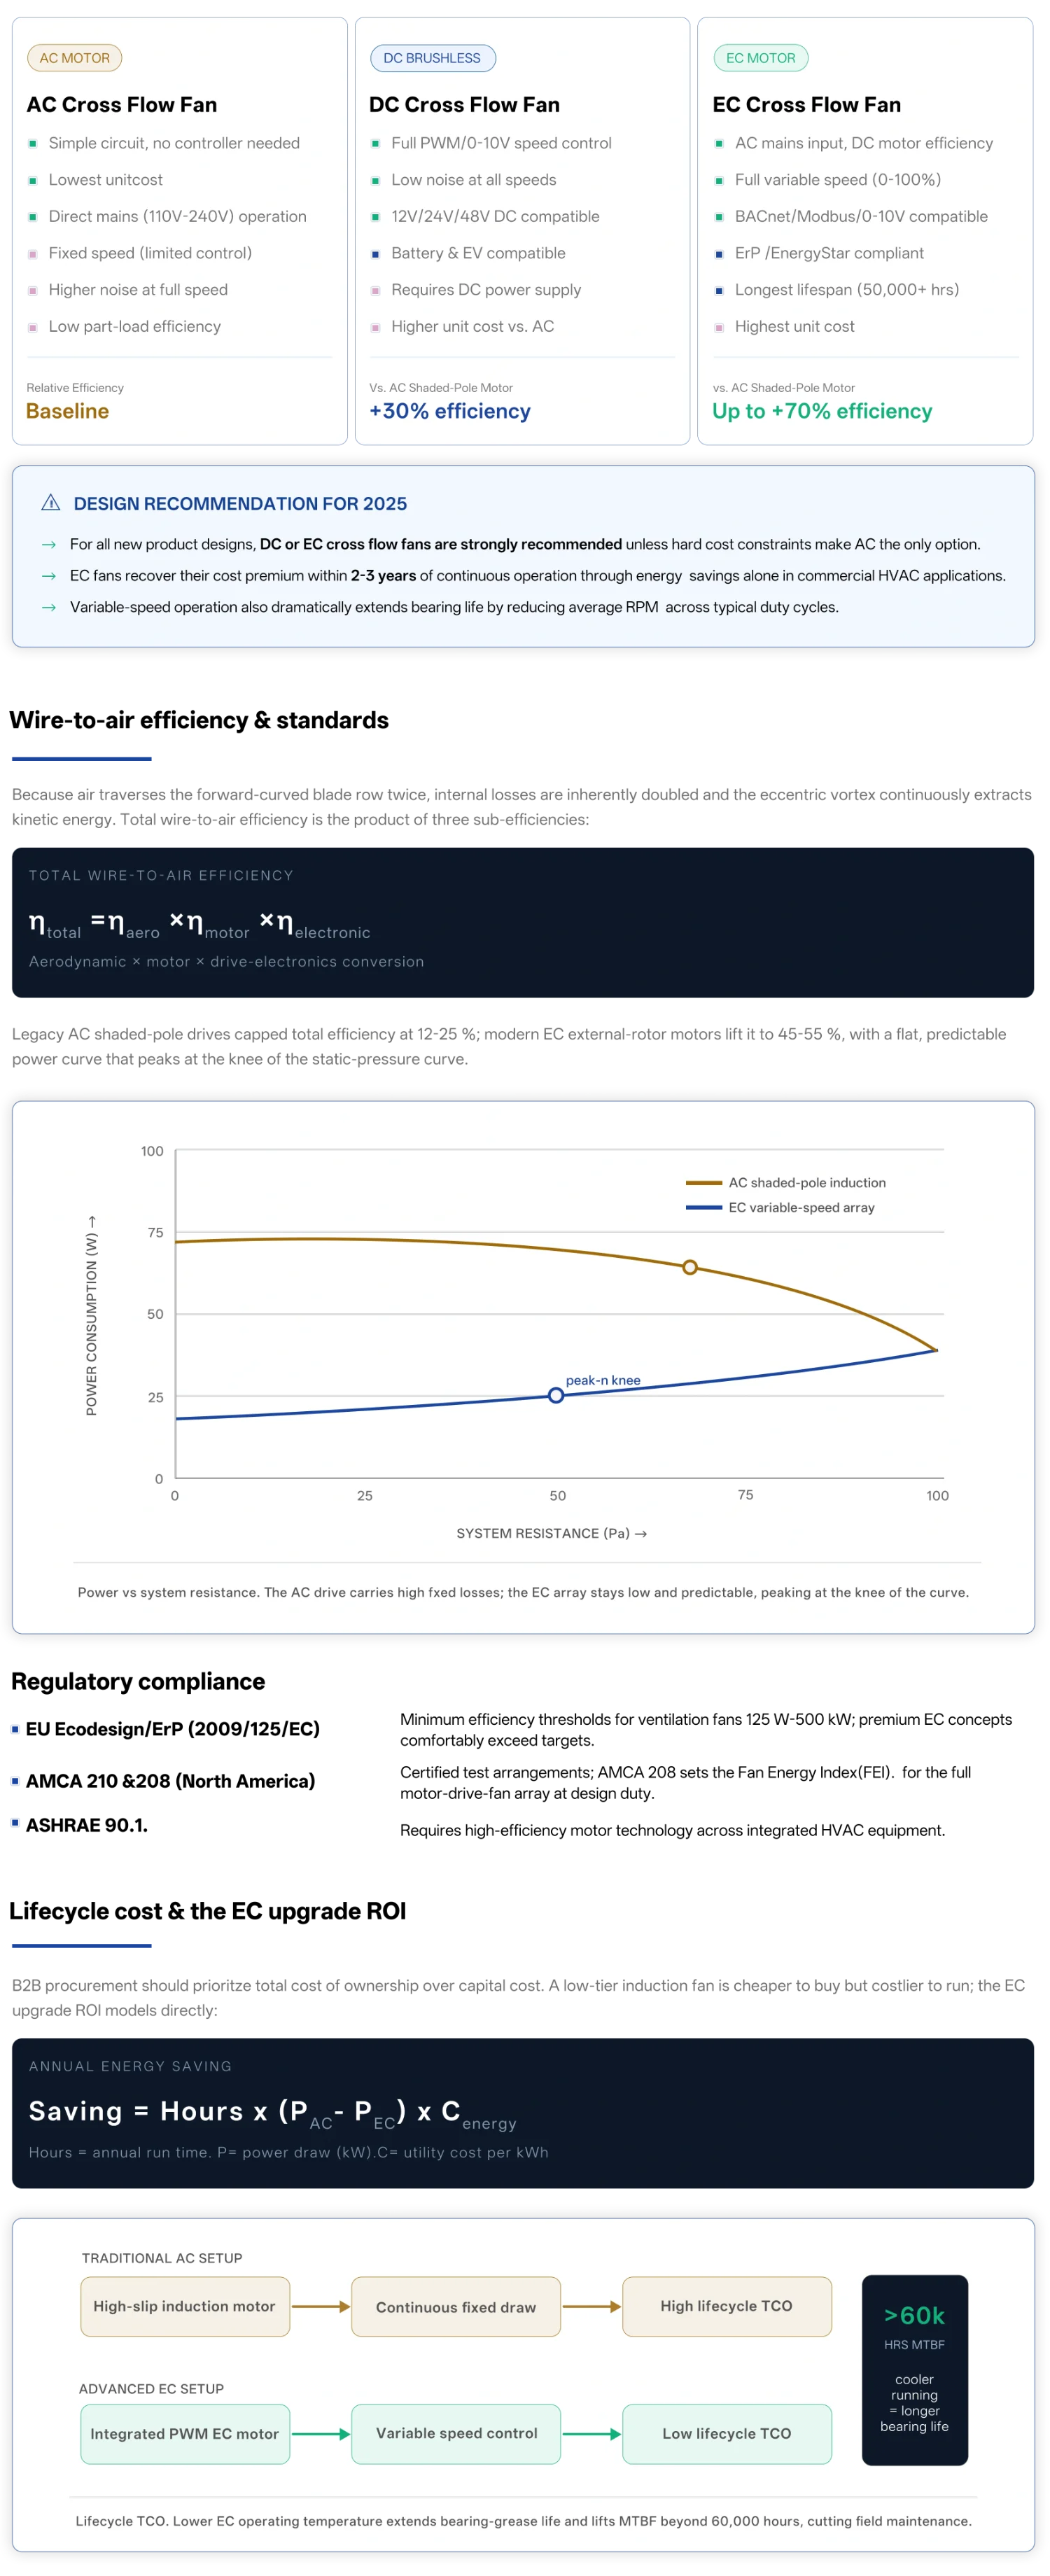Screen dimensions: 1050x2576
Task: Click the EC Cross Flow Fan heading
Action: point(807,105)
